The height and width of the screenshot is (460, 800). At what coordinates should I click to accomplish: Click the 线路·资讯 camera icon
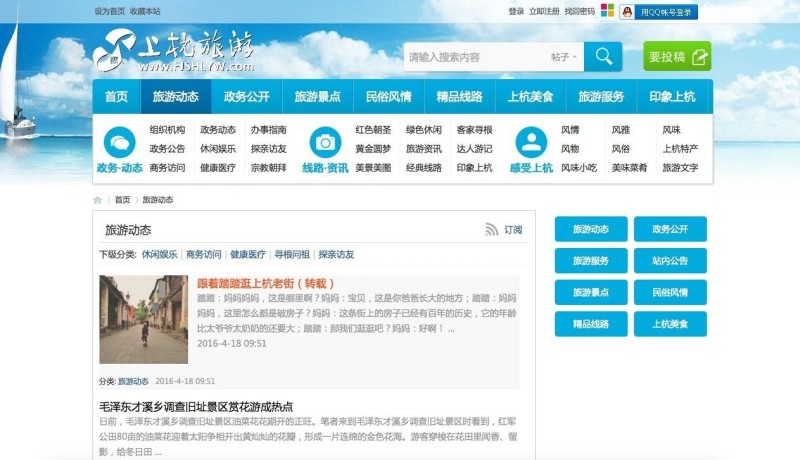click(326, 142)
